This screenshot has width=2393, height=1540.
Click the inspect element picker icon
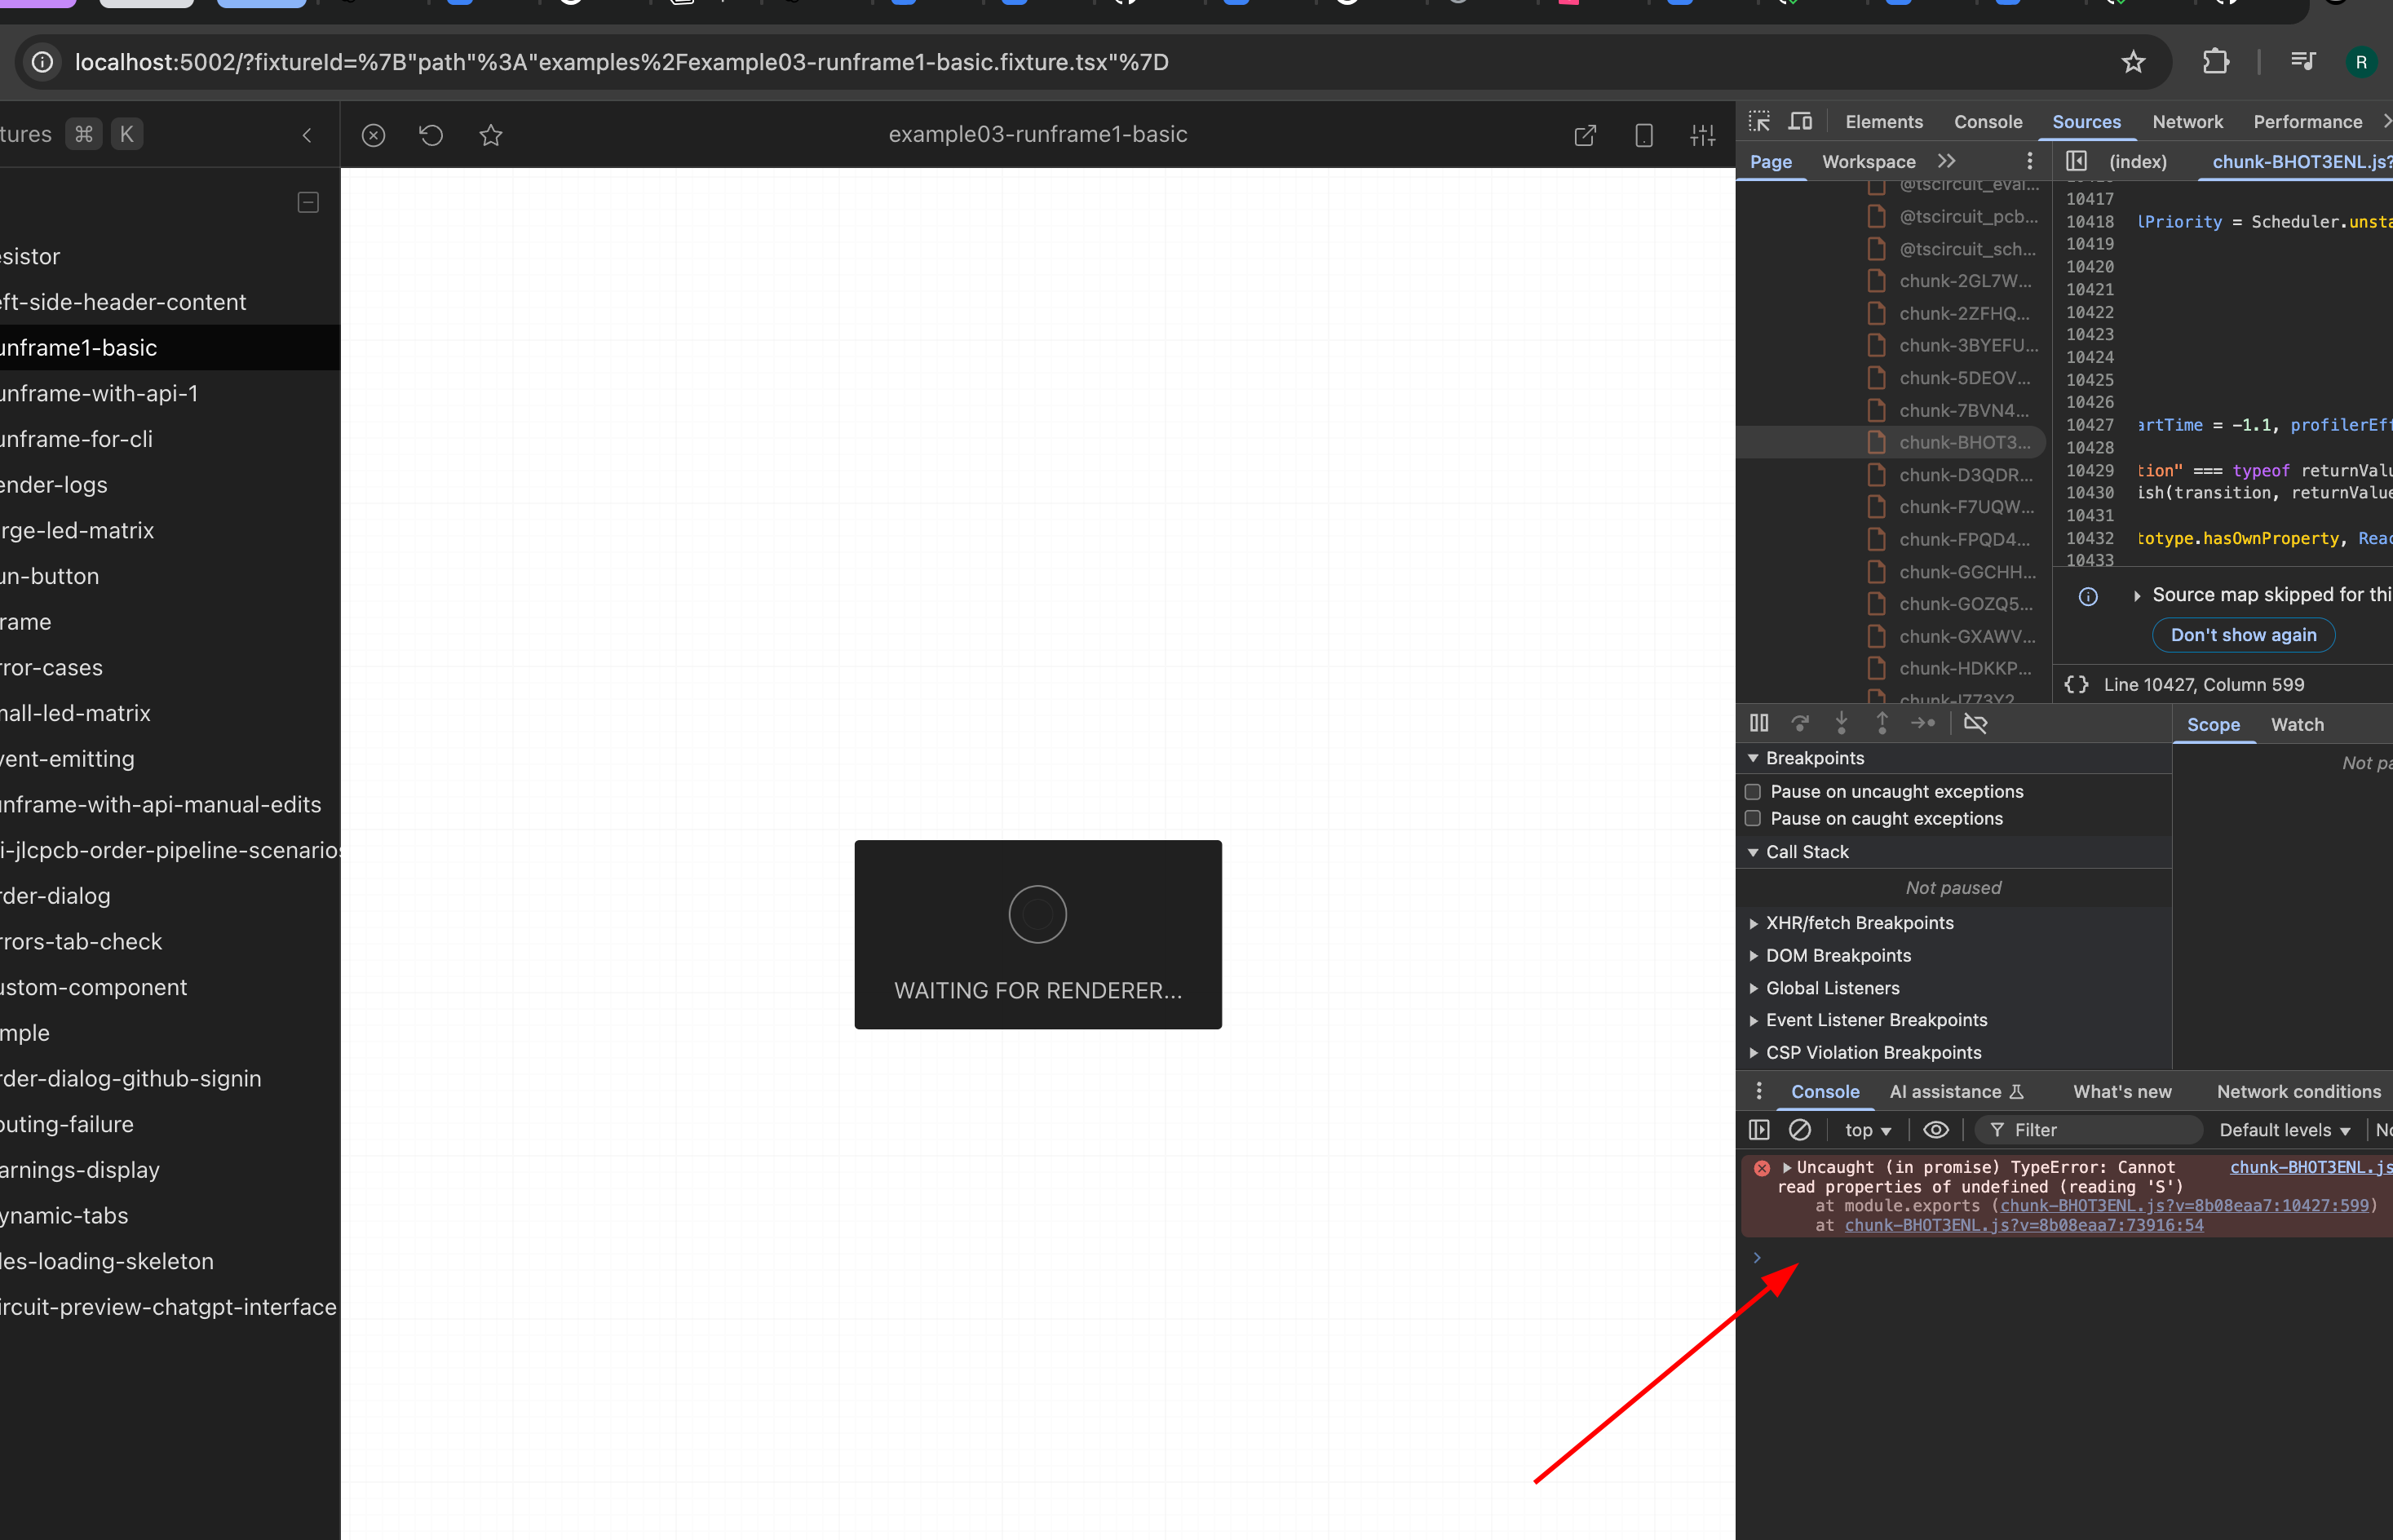[x=1759, y=121]
